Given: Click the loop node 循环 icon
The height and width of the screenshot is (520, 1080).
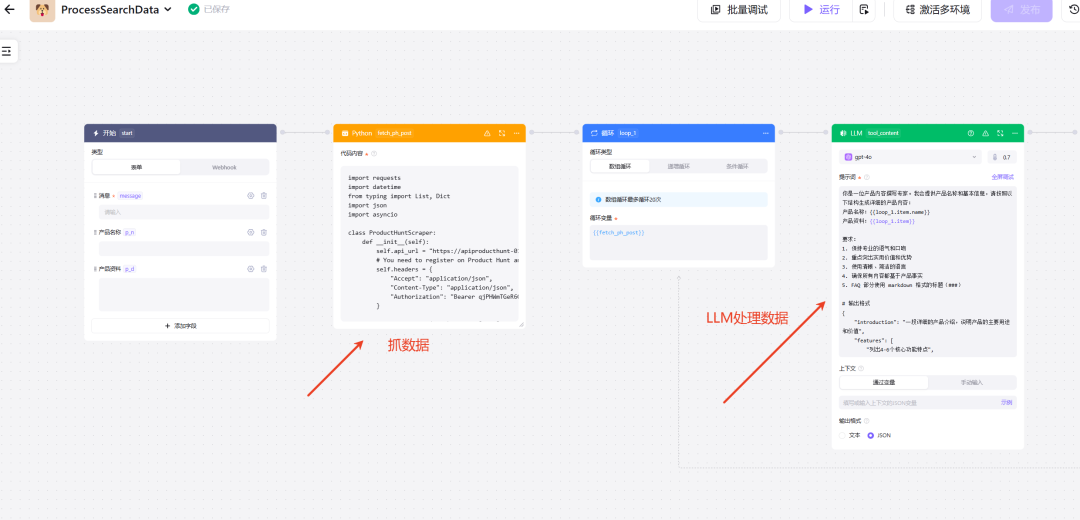Looking at the screenshot, I should [594, 133].
